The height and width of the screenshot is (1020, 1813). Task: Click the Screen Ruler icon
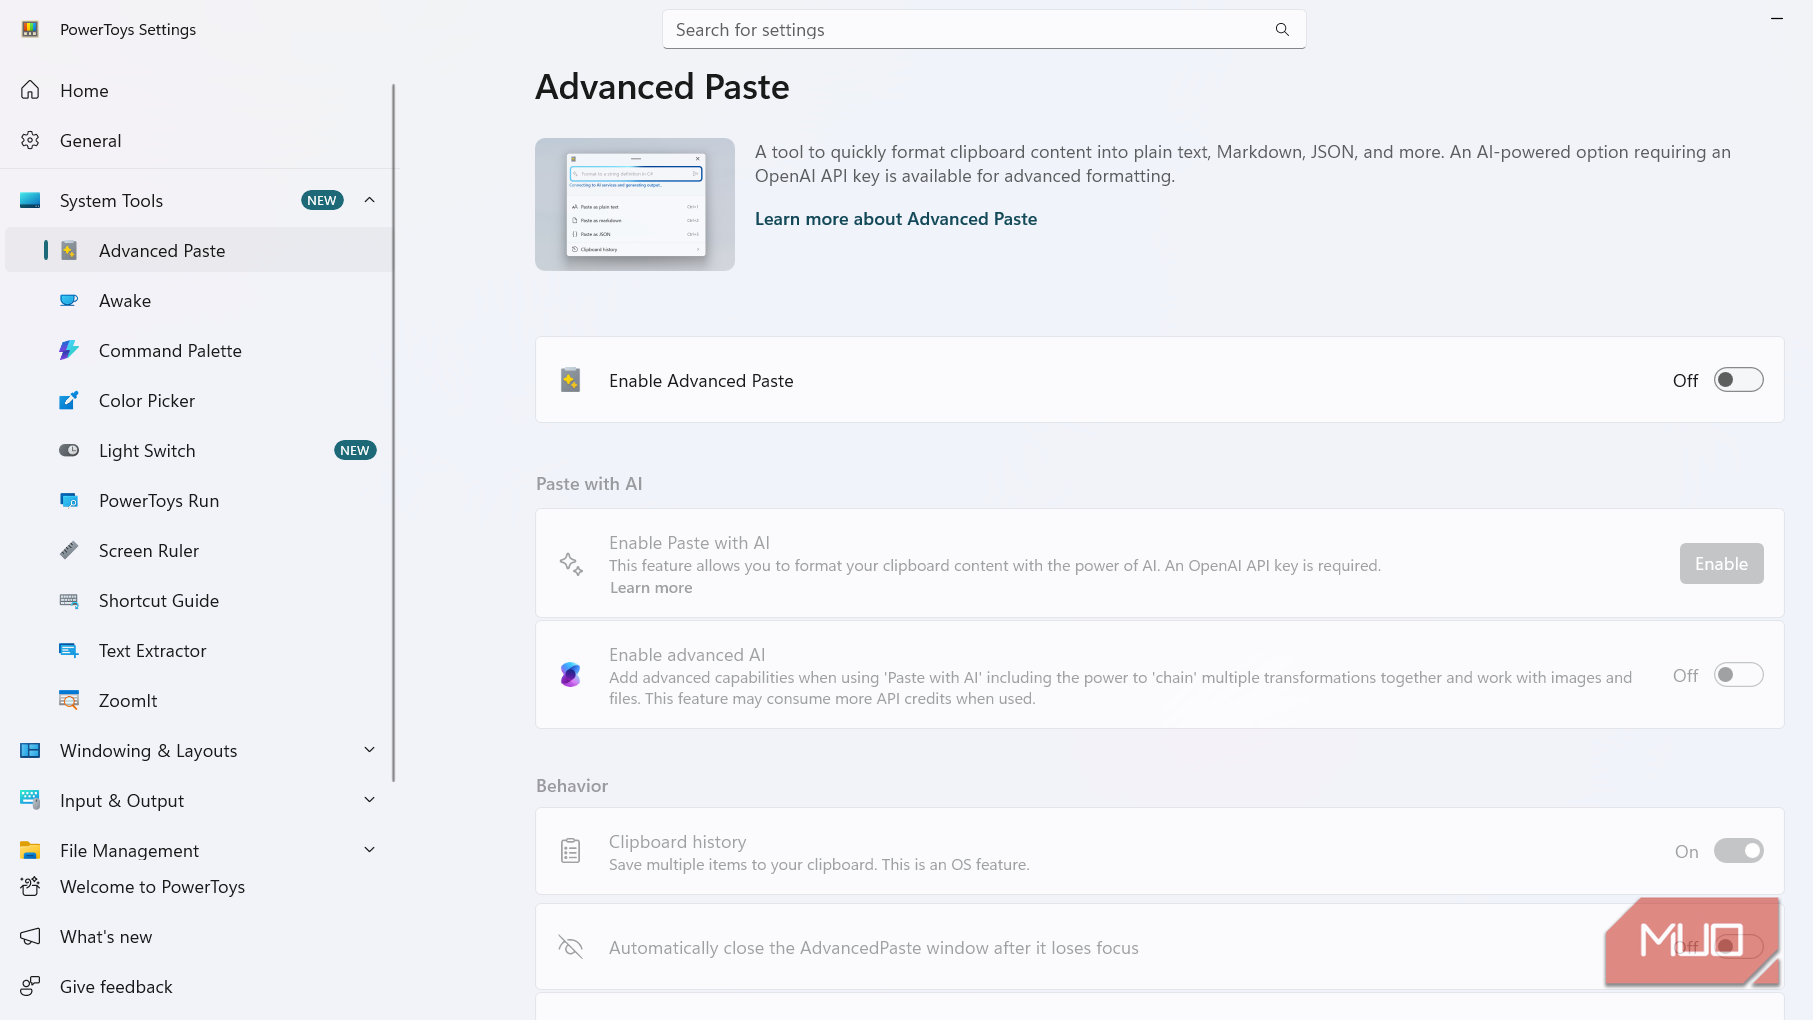(69, 550)
